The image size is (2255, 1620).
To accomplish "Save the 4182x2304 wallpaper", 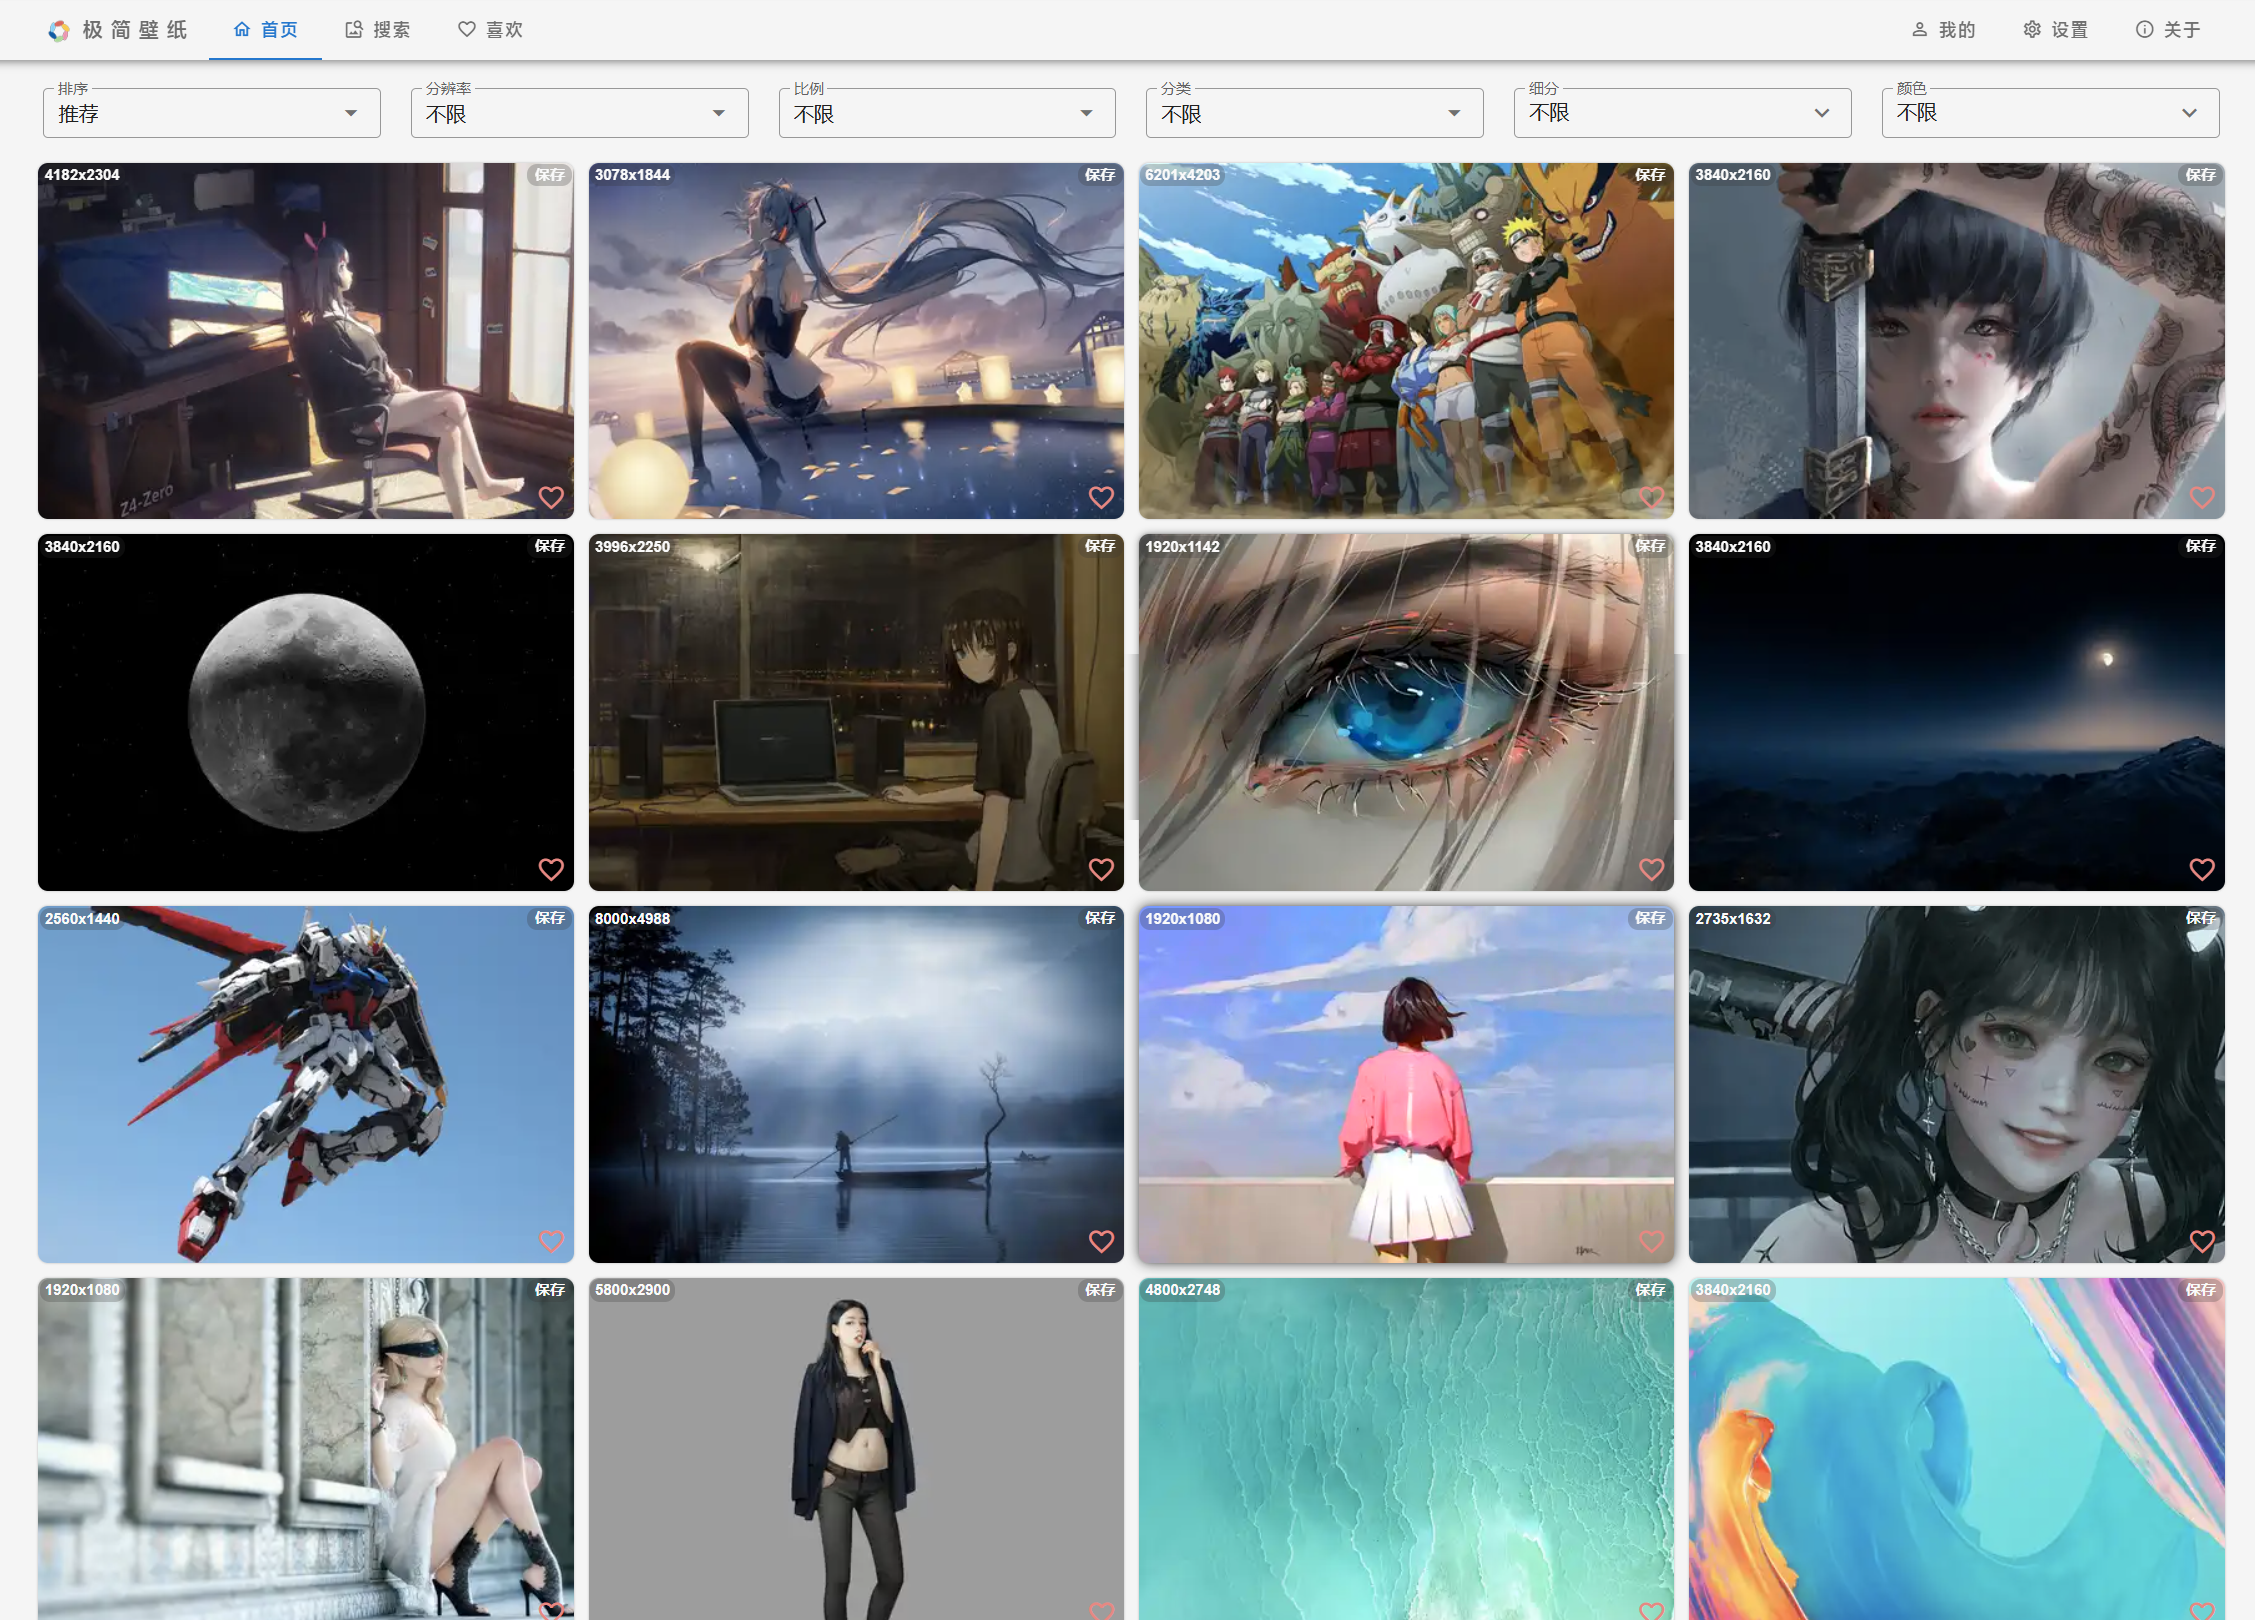I will click(549, 175).
